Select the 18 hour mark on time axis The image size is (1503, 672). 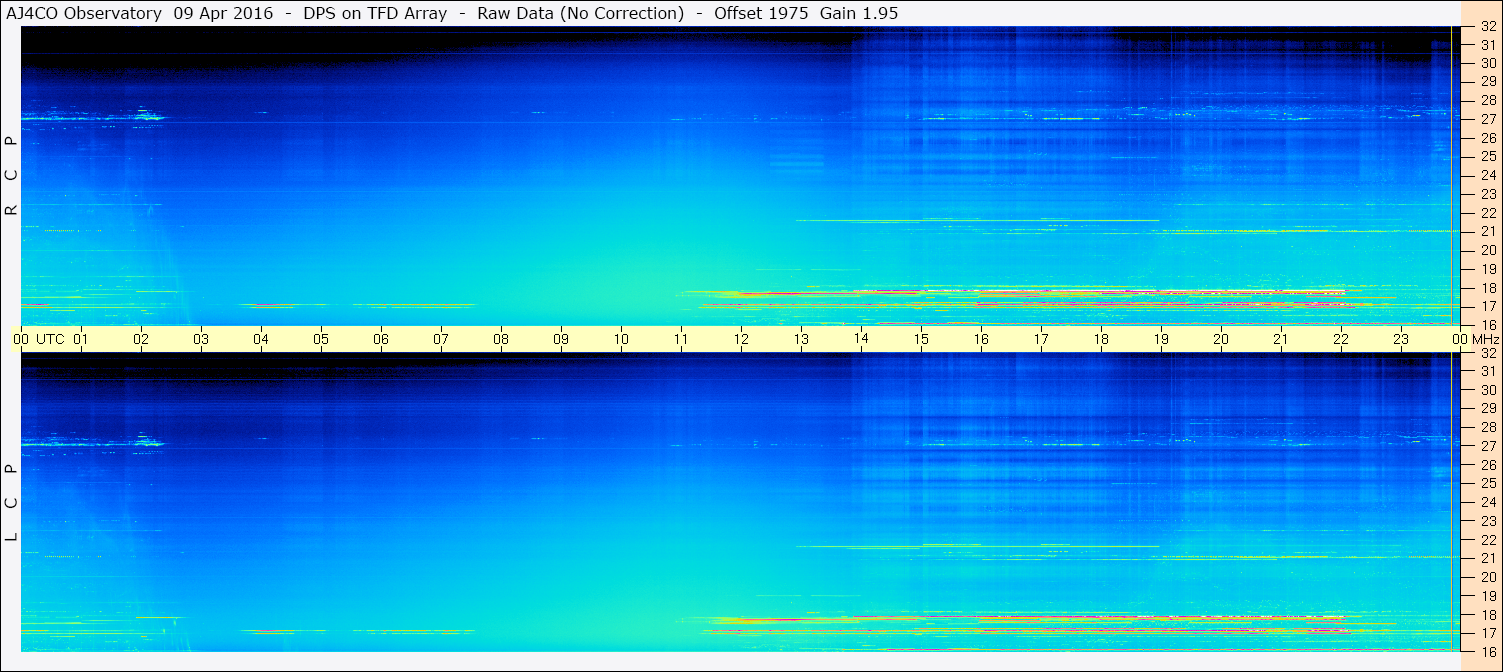(1101, 339)
